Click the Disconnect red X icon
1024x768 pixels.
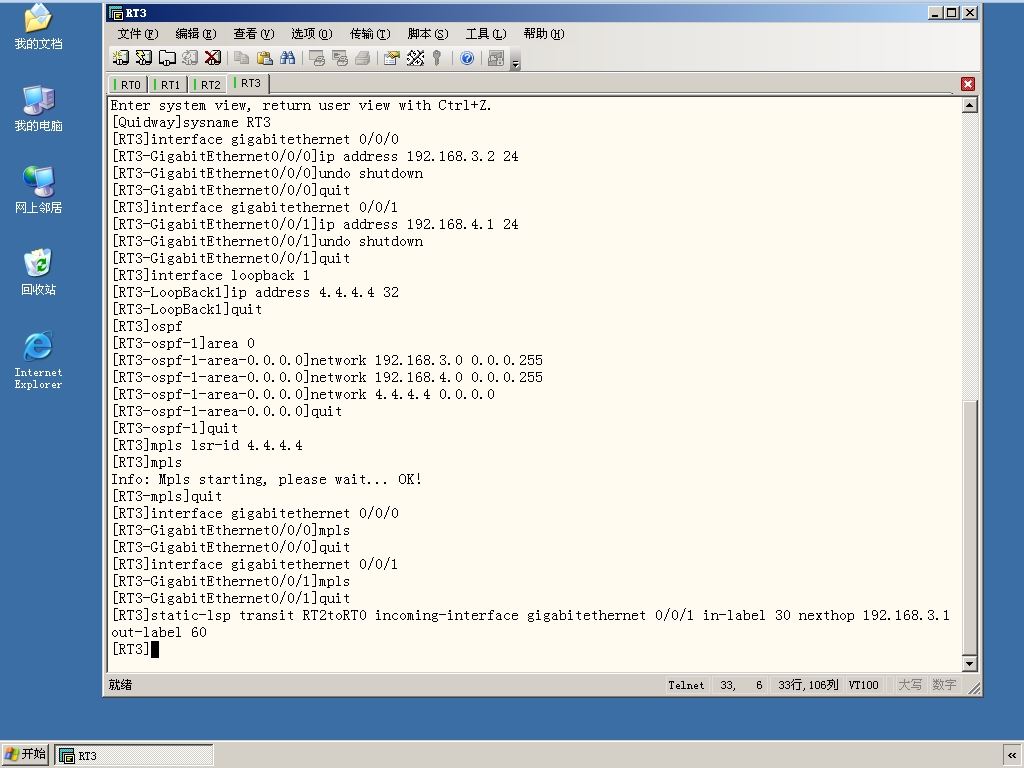(x=213, y=58)
